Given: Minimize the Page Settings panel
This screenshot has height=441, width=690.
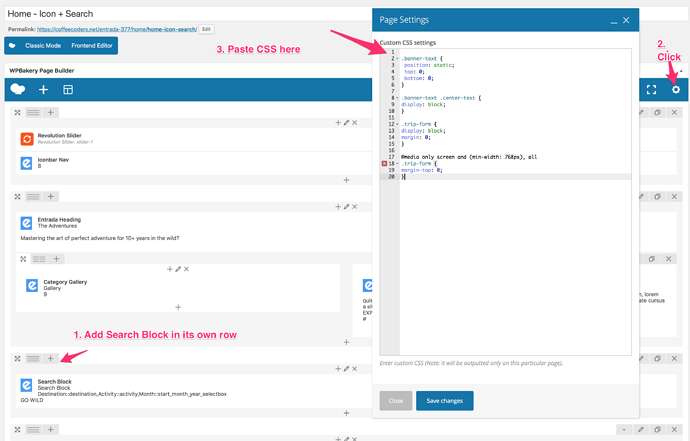Looking at the screenshot, I should click(x=614, y=21).
